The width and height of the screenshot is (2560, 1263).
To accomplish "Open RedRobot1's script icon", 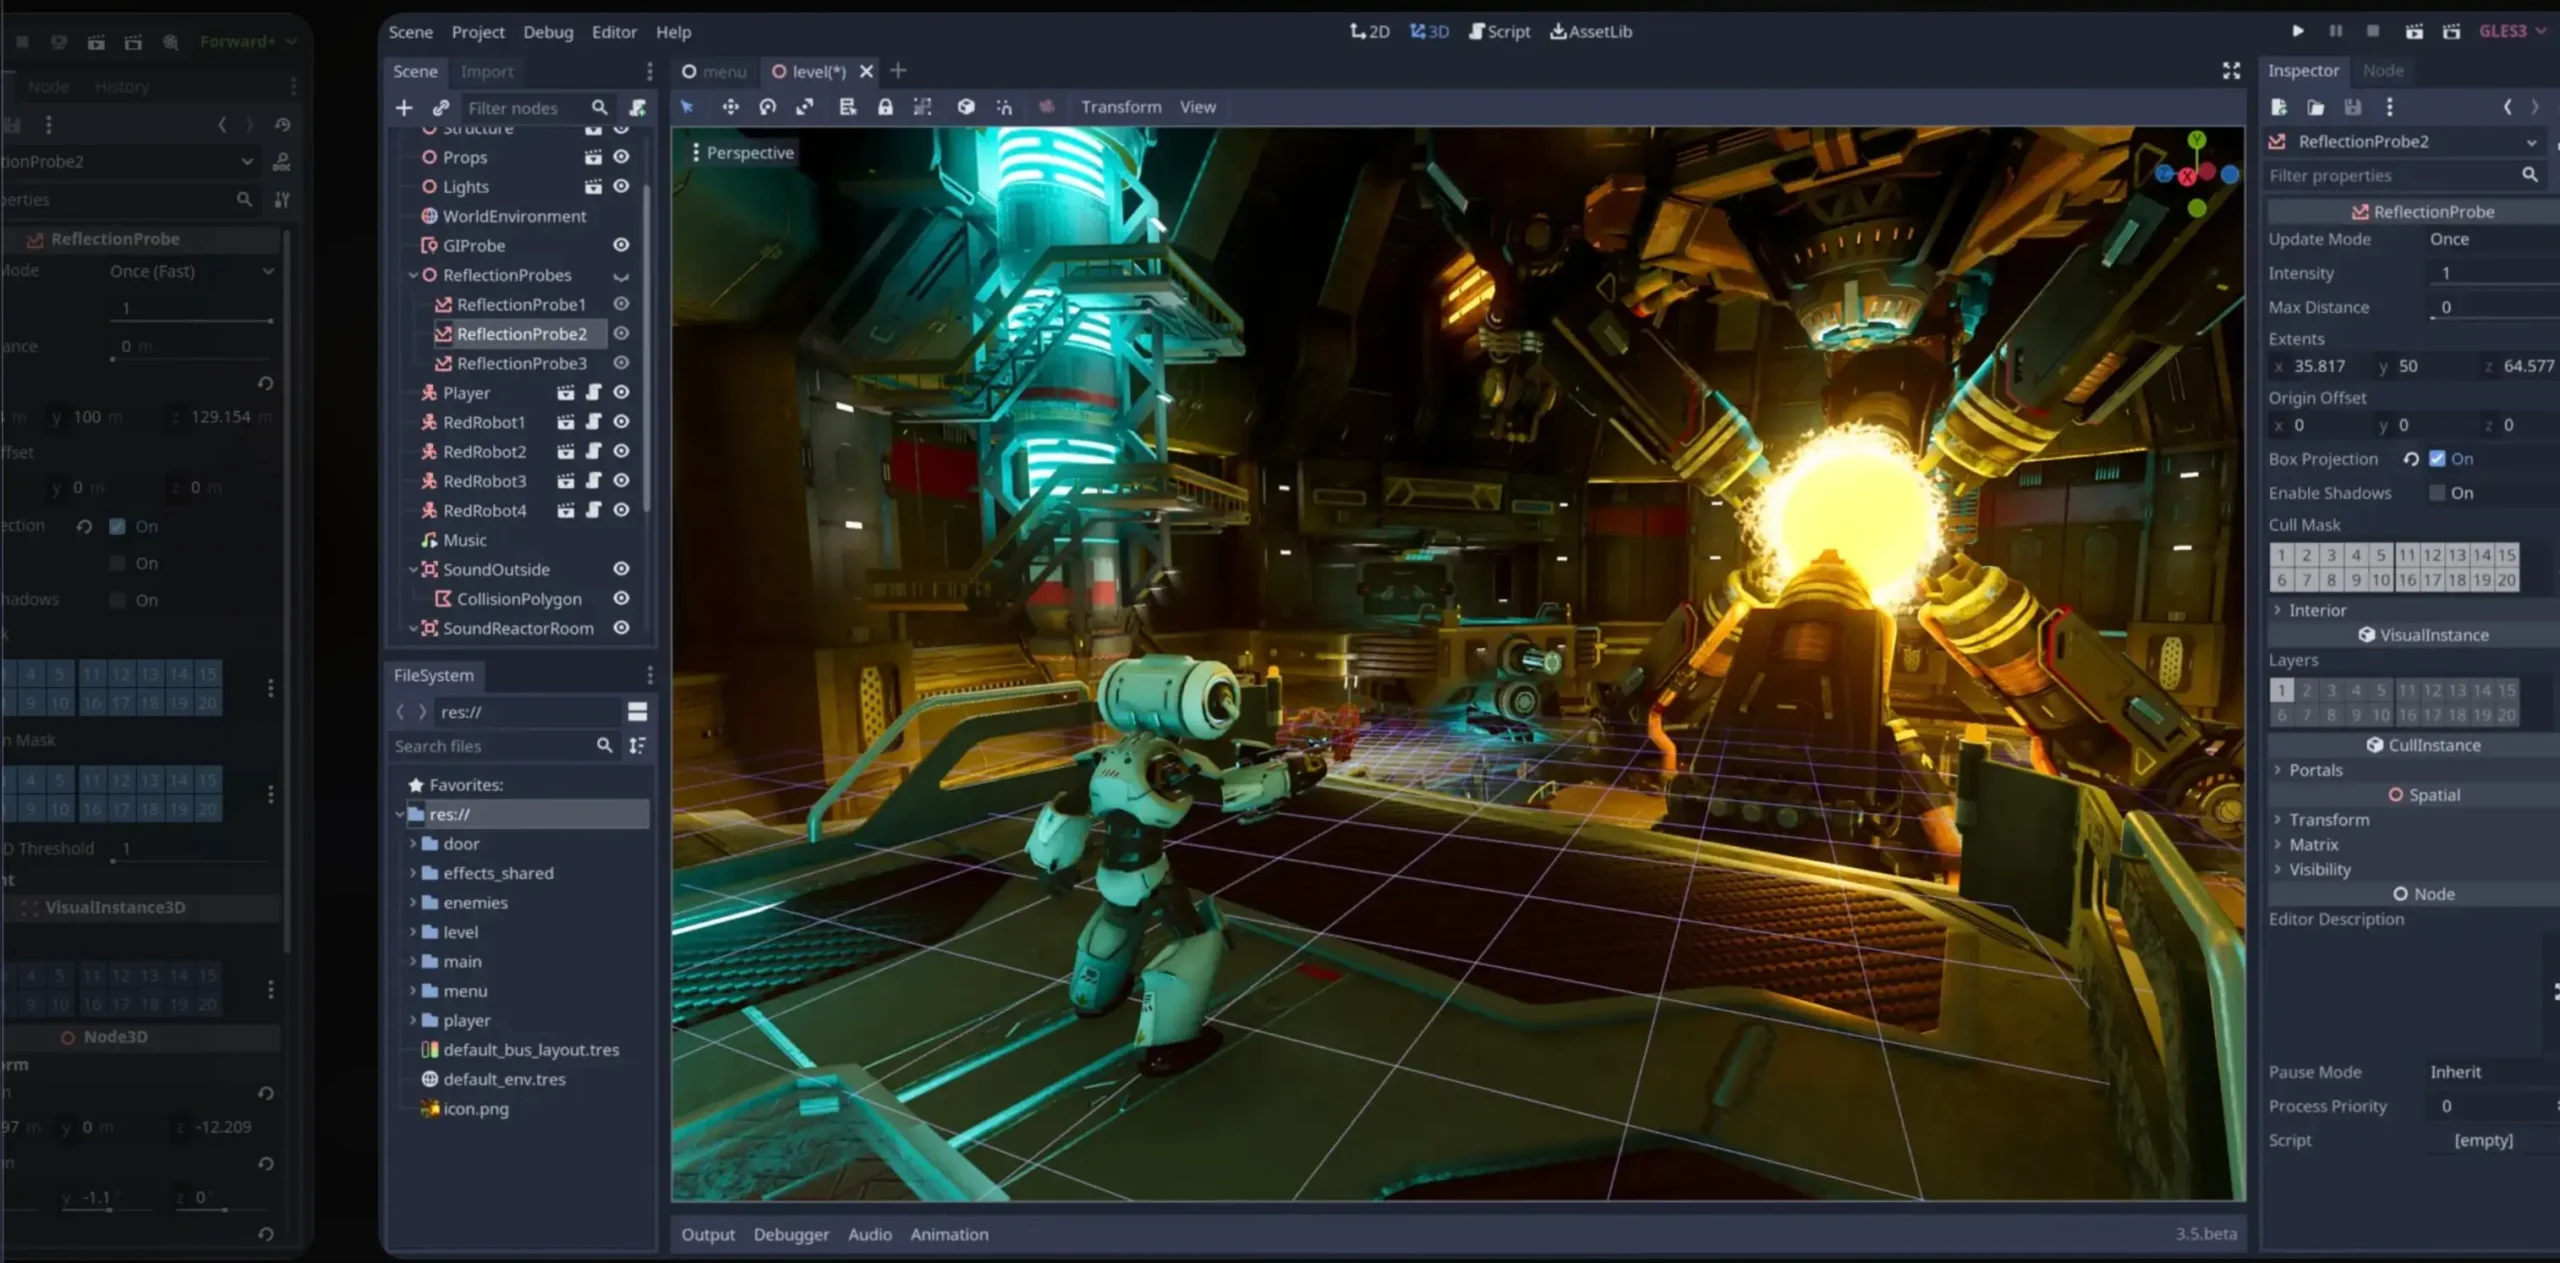I will point(593,422).
